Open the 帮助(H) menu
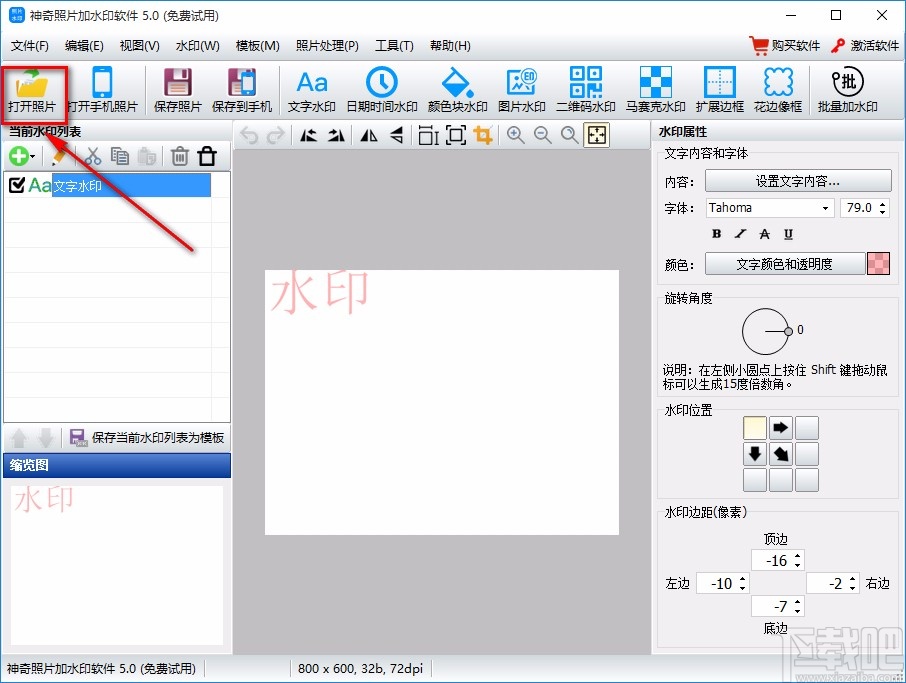 450,46
